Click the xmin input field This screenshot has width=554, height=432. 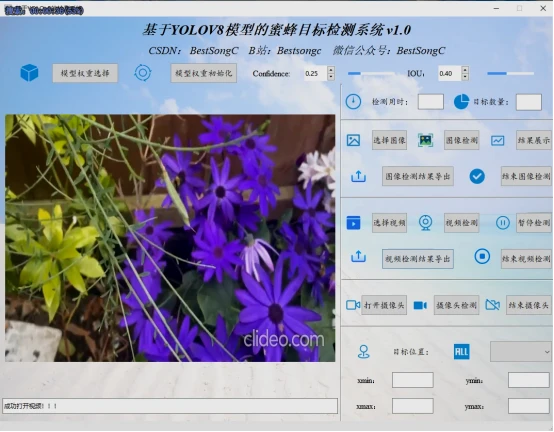(x=413, y=380)
